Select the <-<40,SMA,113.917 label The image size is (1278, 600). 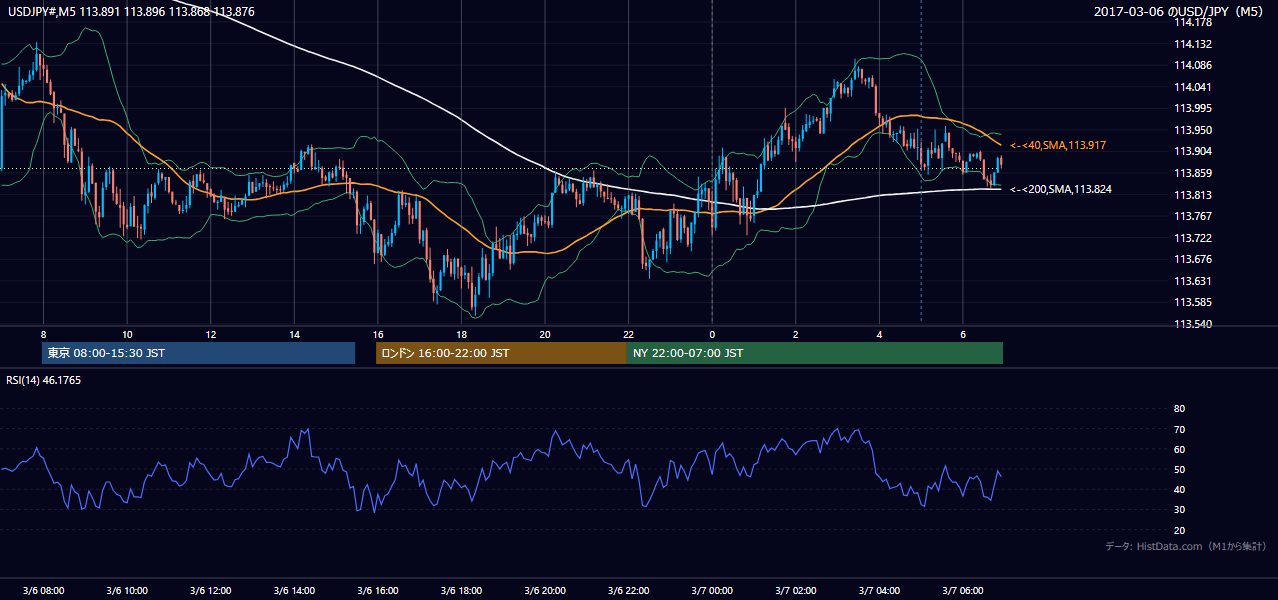click(x=1057, y=146)
